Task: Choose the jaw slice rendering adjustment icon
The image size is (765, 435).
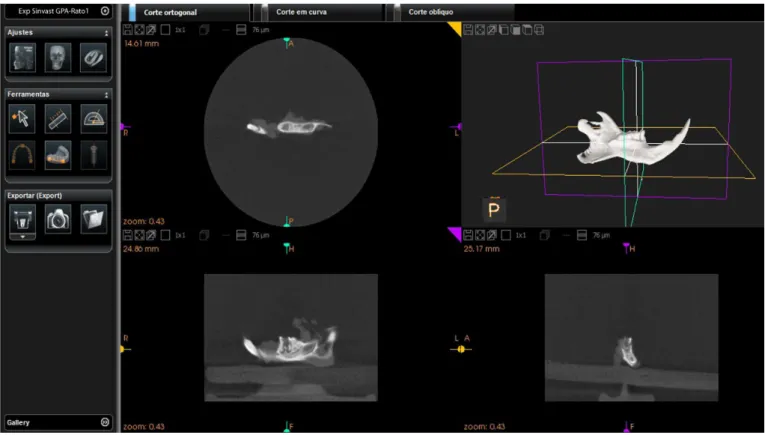Action: point(94,58)
